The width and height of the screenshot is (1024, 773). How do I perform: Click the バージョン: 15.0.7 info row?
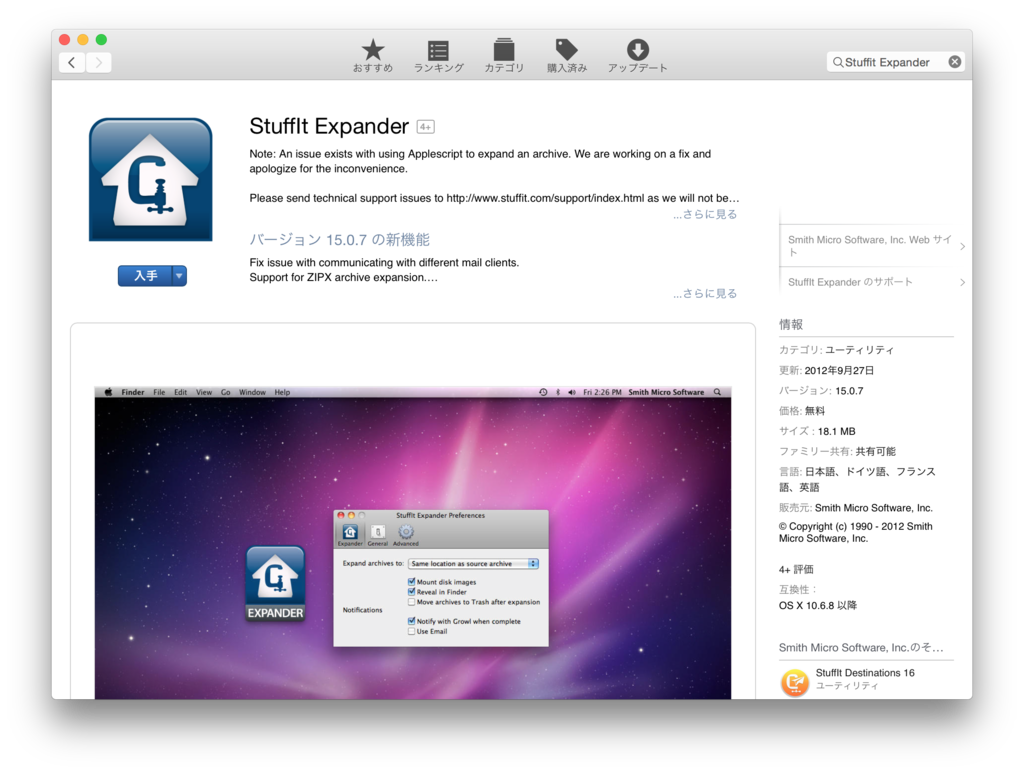[821, 390]
